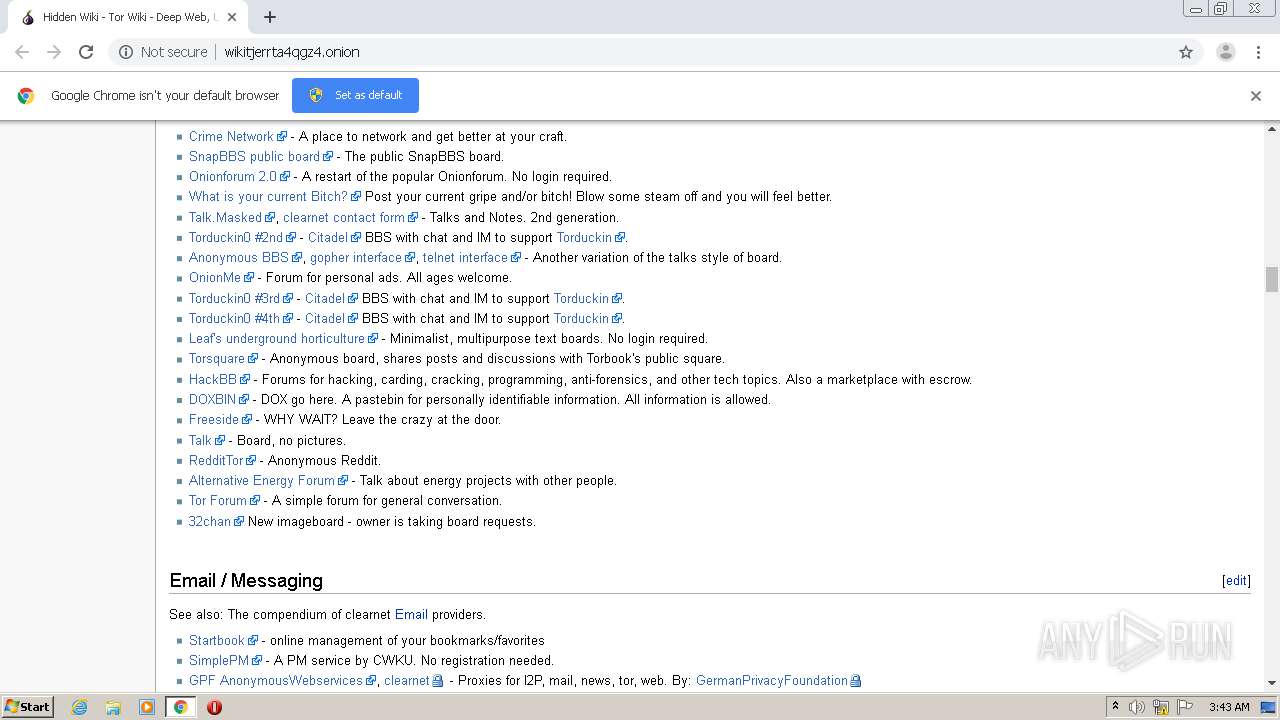Open the volume tray icon
Image resolution: width=1280 pixels, height=720 pixels.
click(1137, 707)
